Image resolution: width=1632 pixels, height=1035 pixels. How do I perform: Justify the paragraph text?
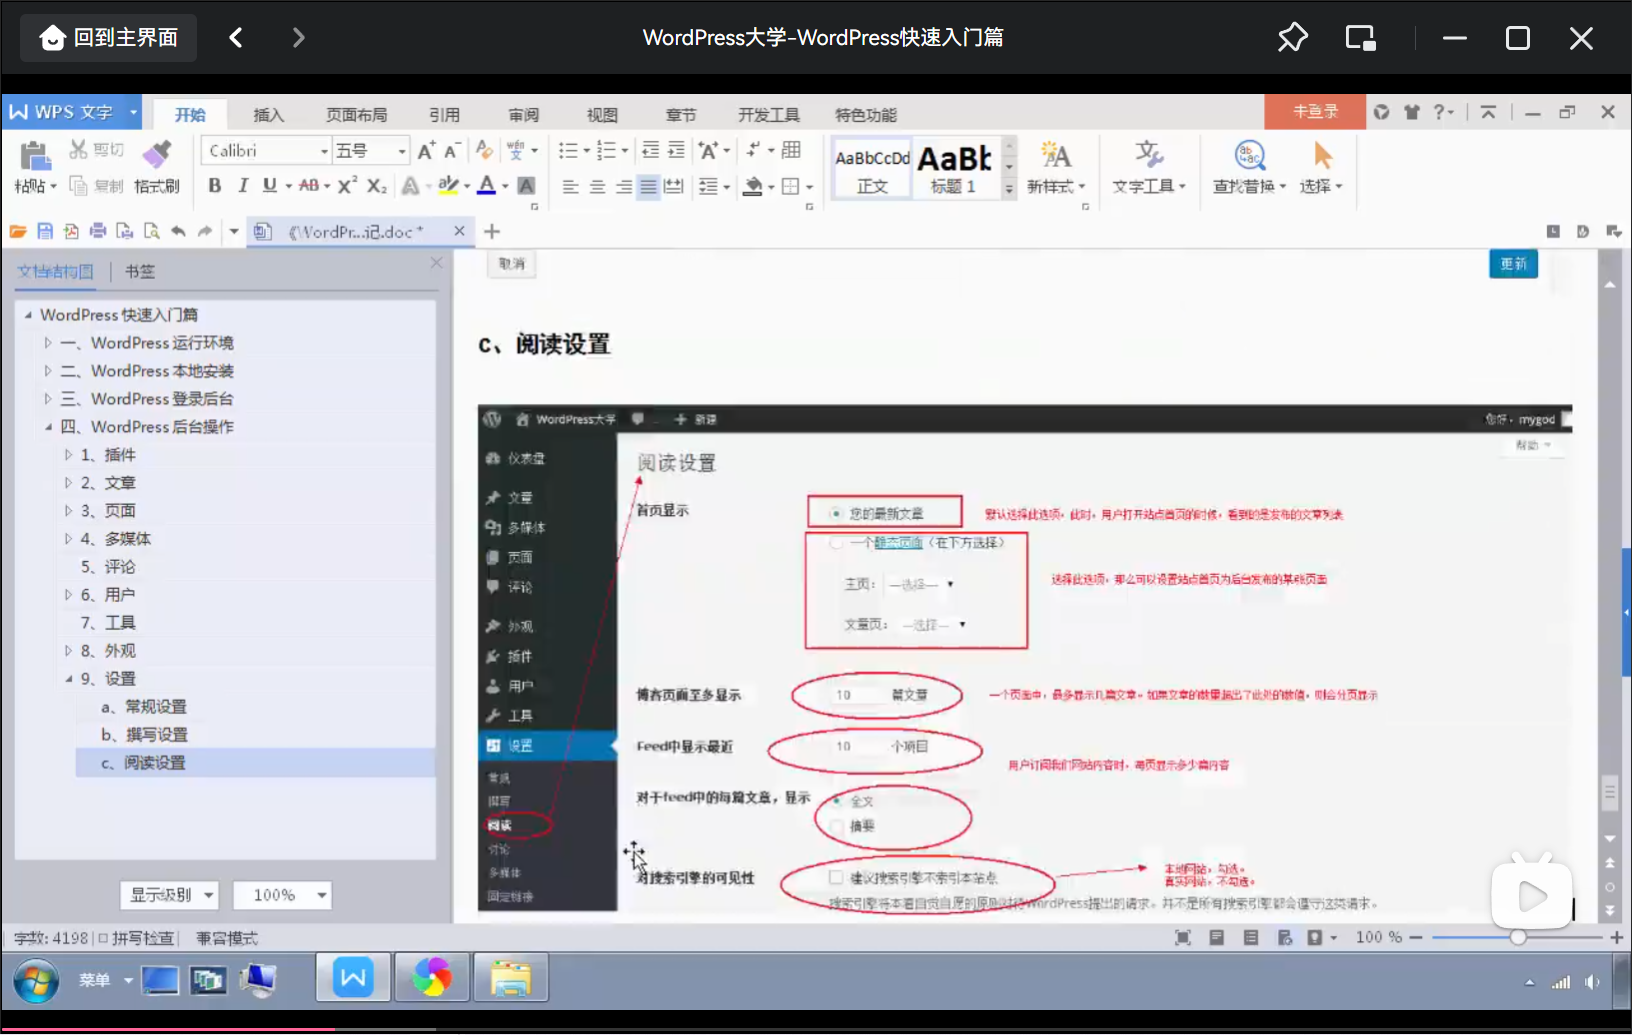click(649, 187)
